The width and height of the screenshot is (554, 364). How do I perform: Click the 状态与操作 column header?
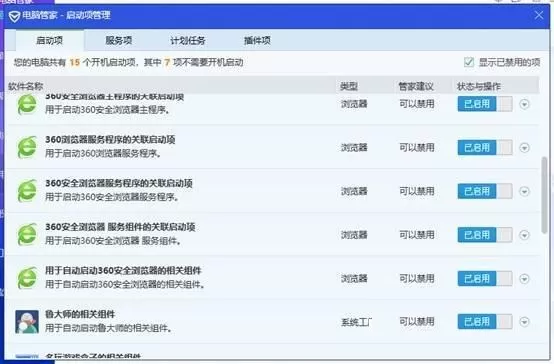point(479,86)
